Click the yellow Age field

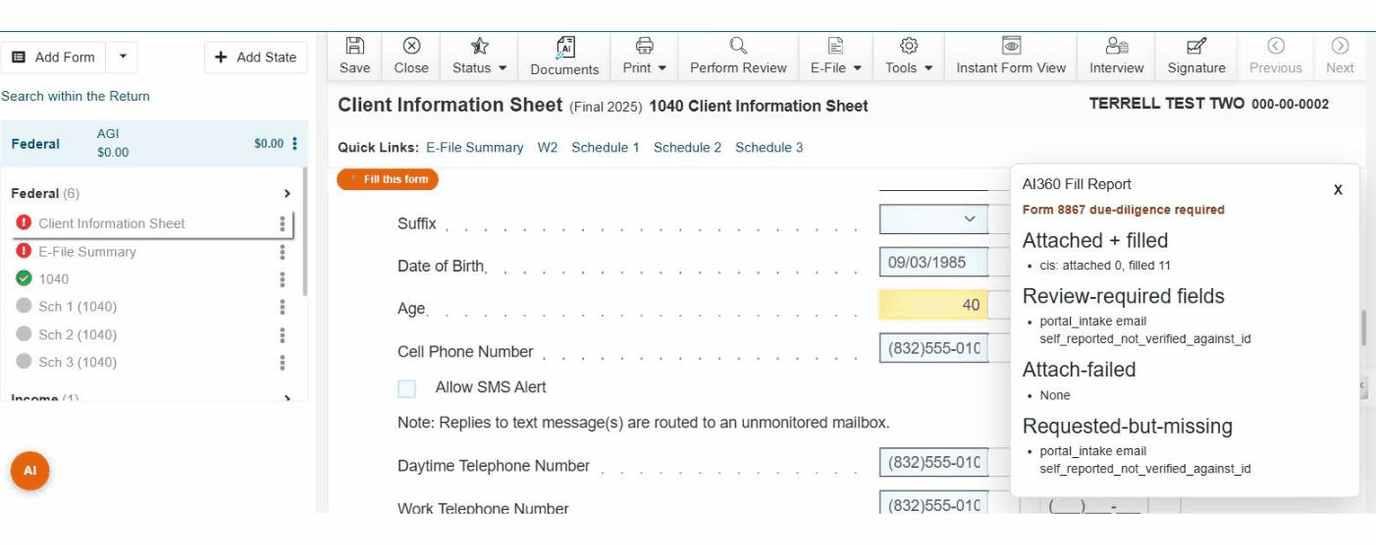[x=933, y=305]
